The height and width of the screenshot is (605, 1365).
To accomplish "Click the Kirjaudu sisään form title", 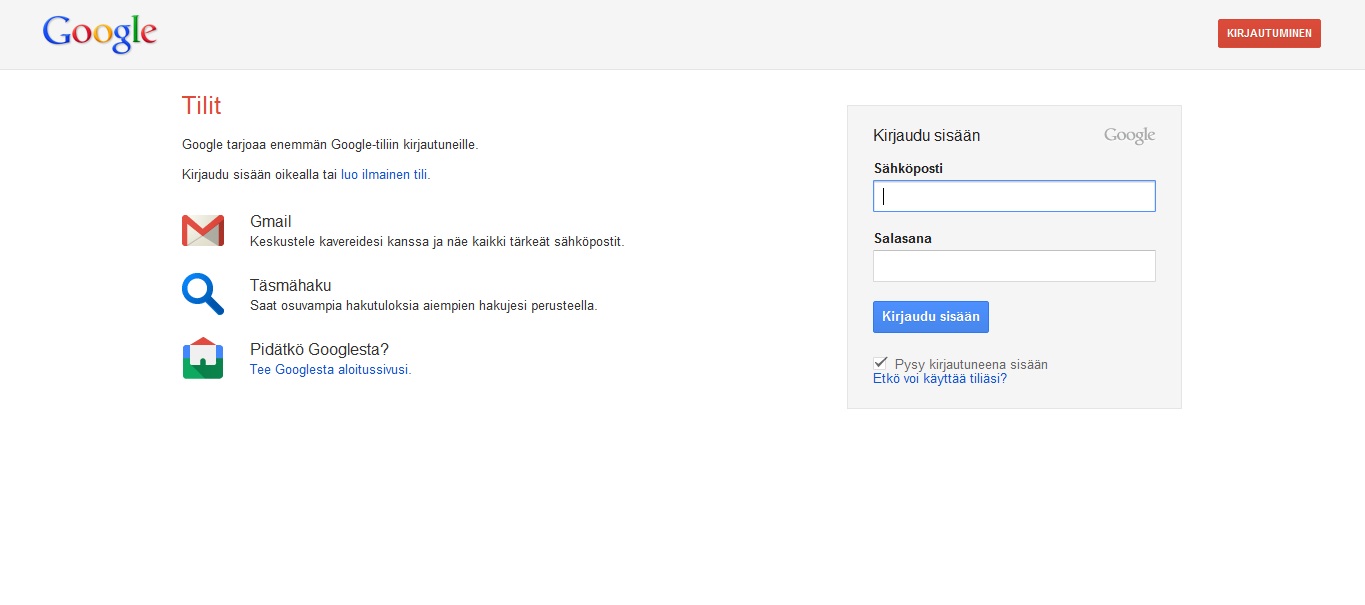I will coord(926,136).
